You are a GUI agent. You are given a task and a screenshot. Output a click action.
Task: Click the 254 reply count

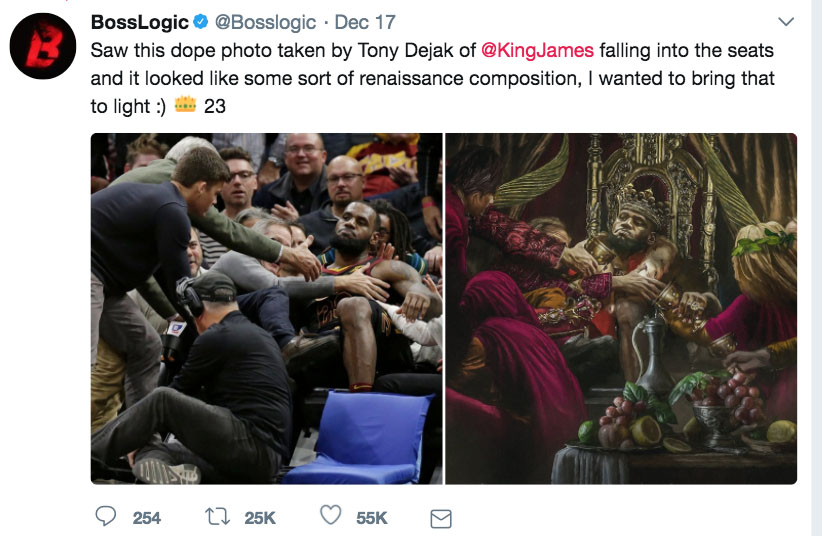click(x=147, y=517)
